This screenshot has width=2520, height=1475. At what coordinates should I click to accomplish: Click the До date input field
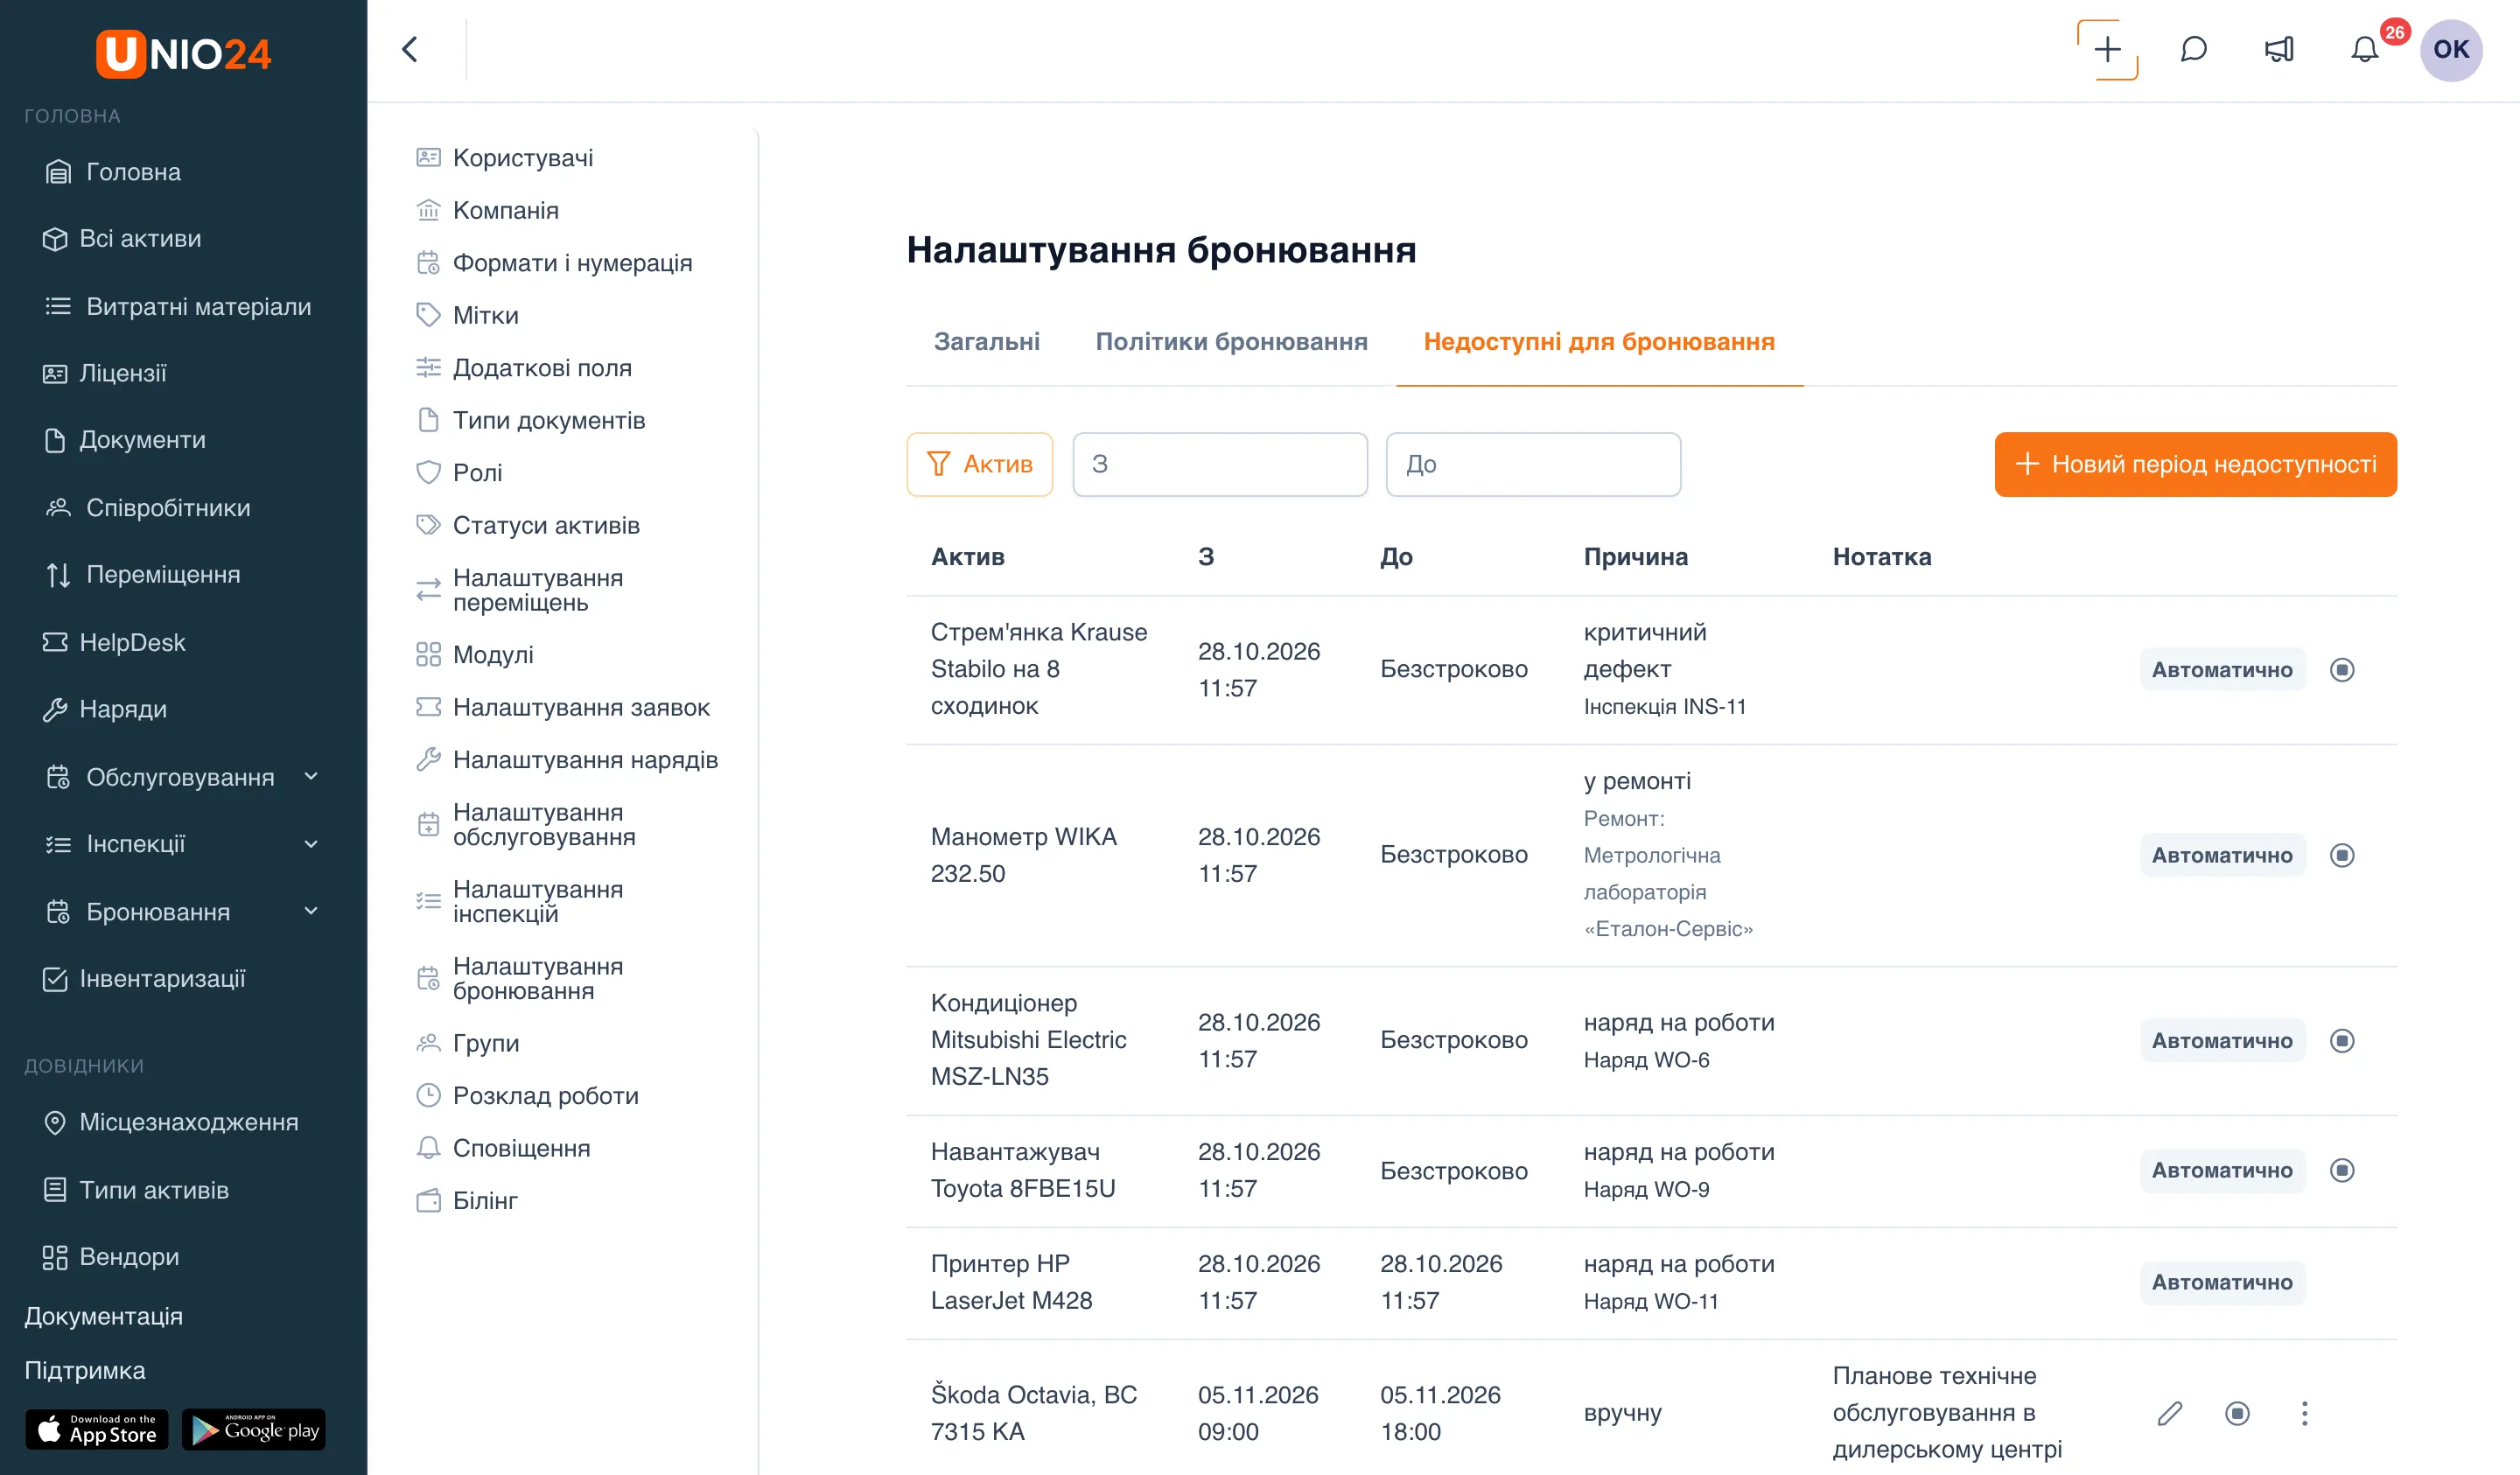pyautogui.click(x=1533, y=464)
